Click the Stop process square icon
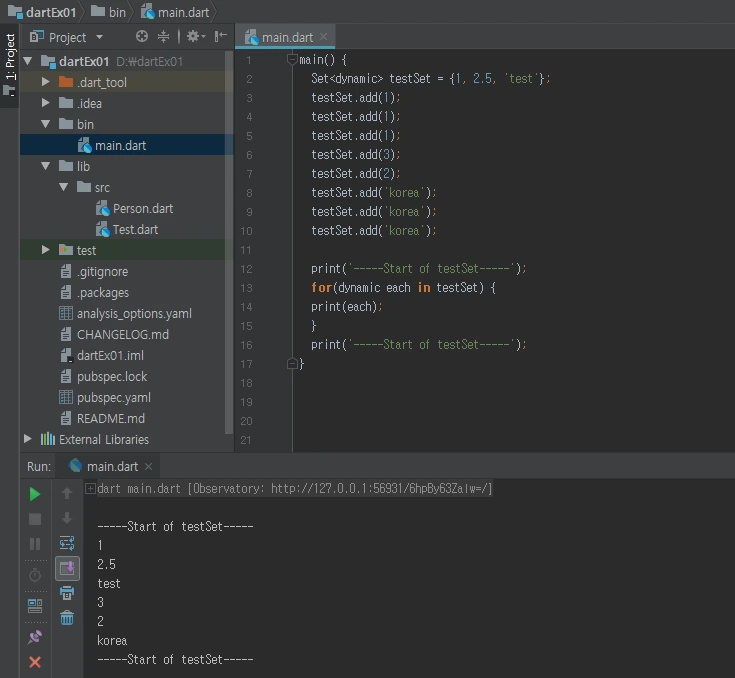The image size is (735, 678). coord(35,519)
